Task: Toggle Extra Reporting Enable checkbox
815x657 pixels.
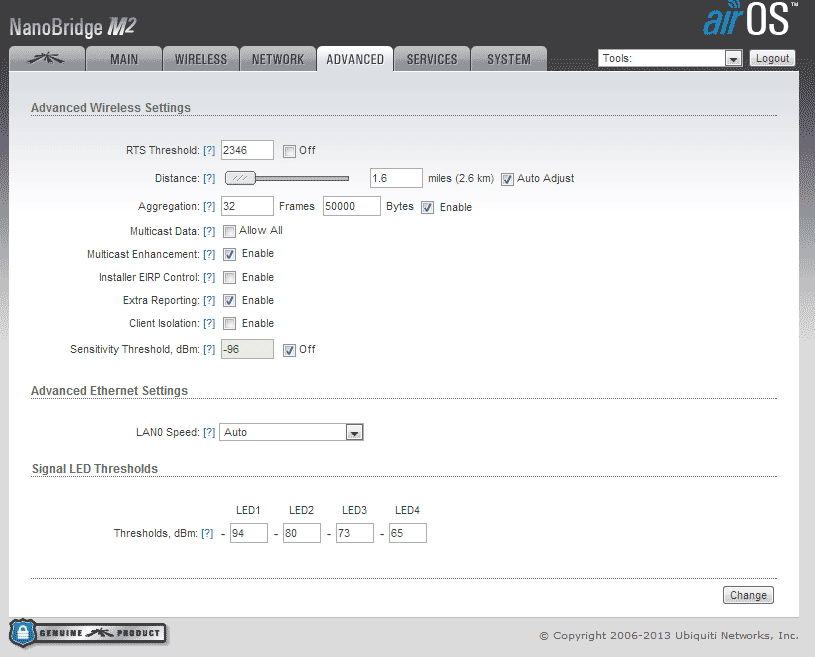Action: click(x=229, y=300)
